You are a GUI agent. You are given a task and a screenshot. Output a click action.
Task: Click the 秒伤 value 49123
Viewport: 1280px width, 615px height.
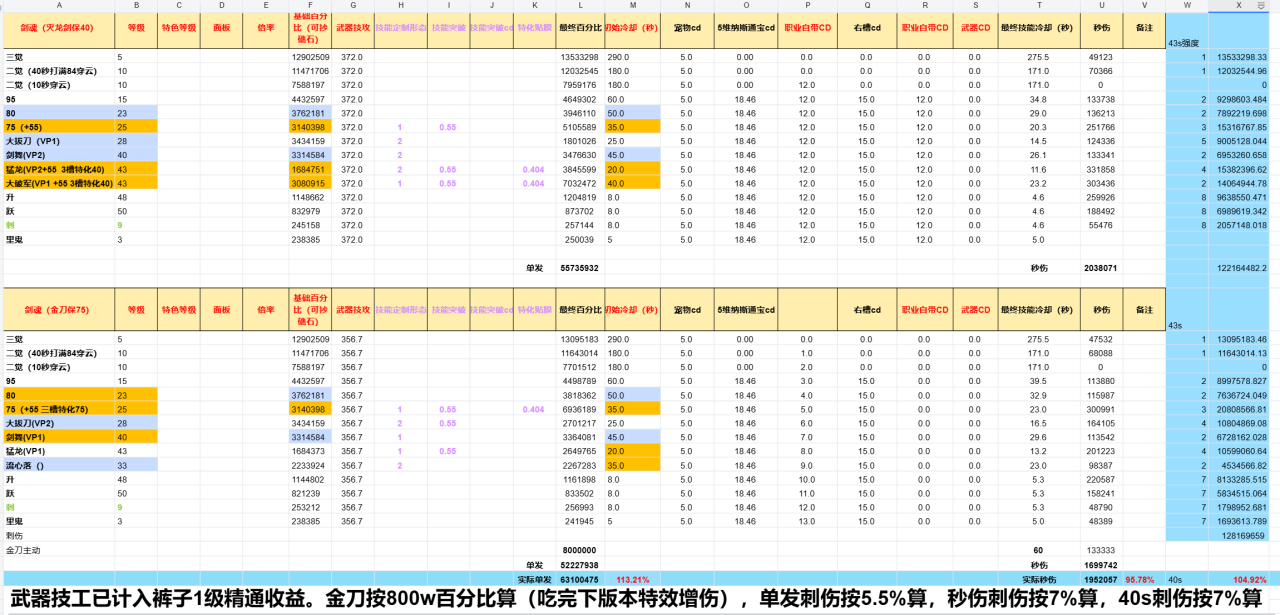tap(1100, 57)
